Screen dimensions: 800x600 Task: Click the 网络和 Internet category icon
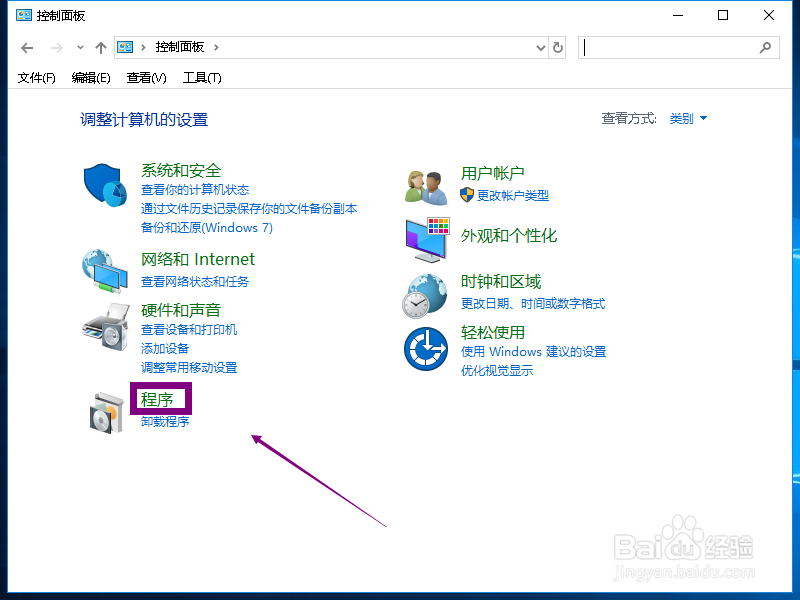pyautogui.click(x=105, y=271)
